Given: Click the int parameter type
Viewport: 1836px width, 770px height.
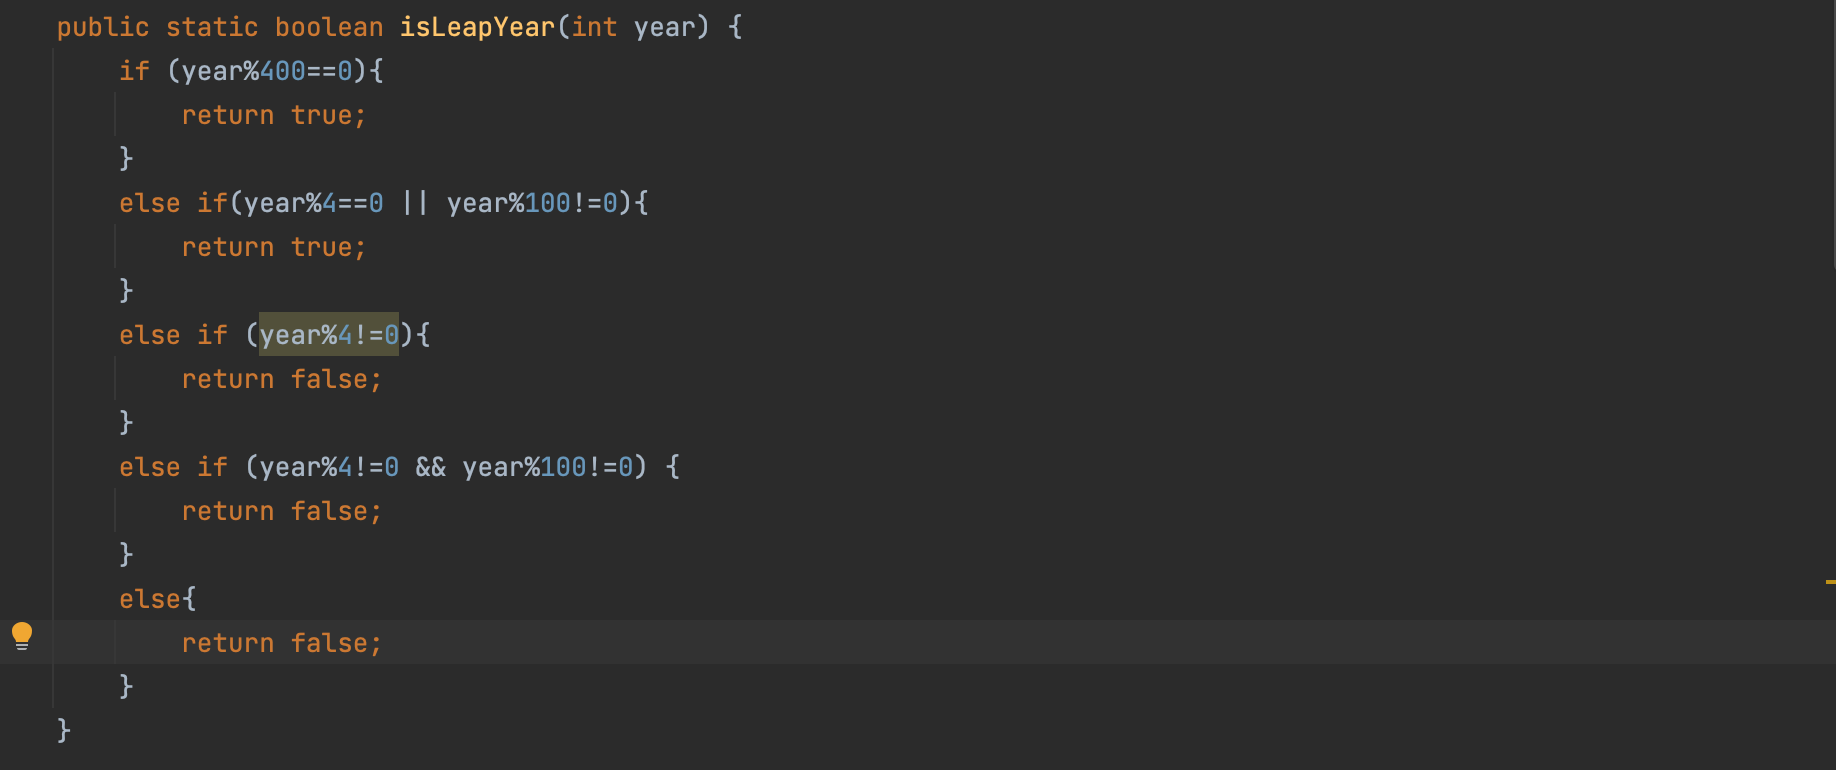Looking at the screenshot, I should pyautogui.click(x=594, y=27).
